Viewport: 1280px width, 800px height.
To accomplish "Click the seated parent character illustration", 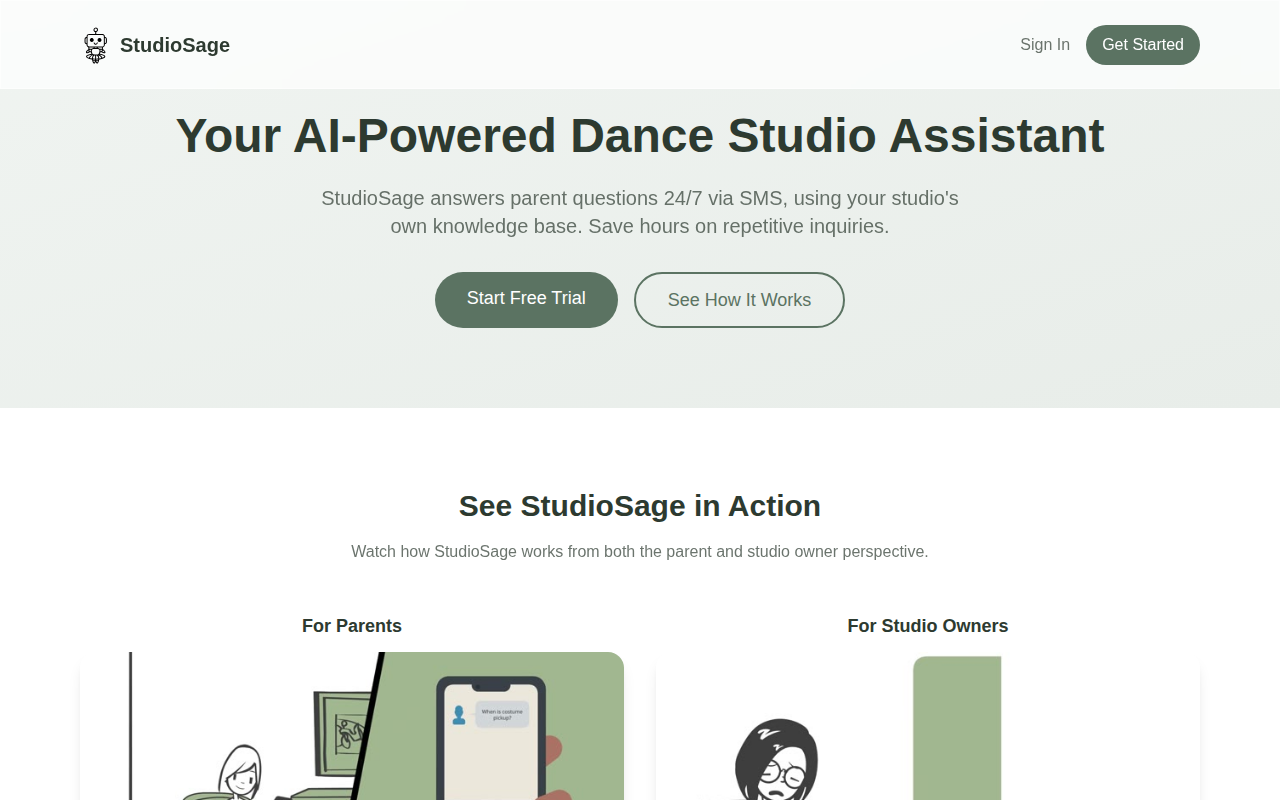I will (240, 770).
